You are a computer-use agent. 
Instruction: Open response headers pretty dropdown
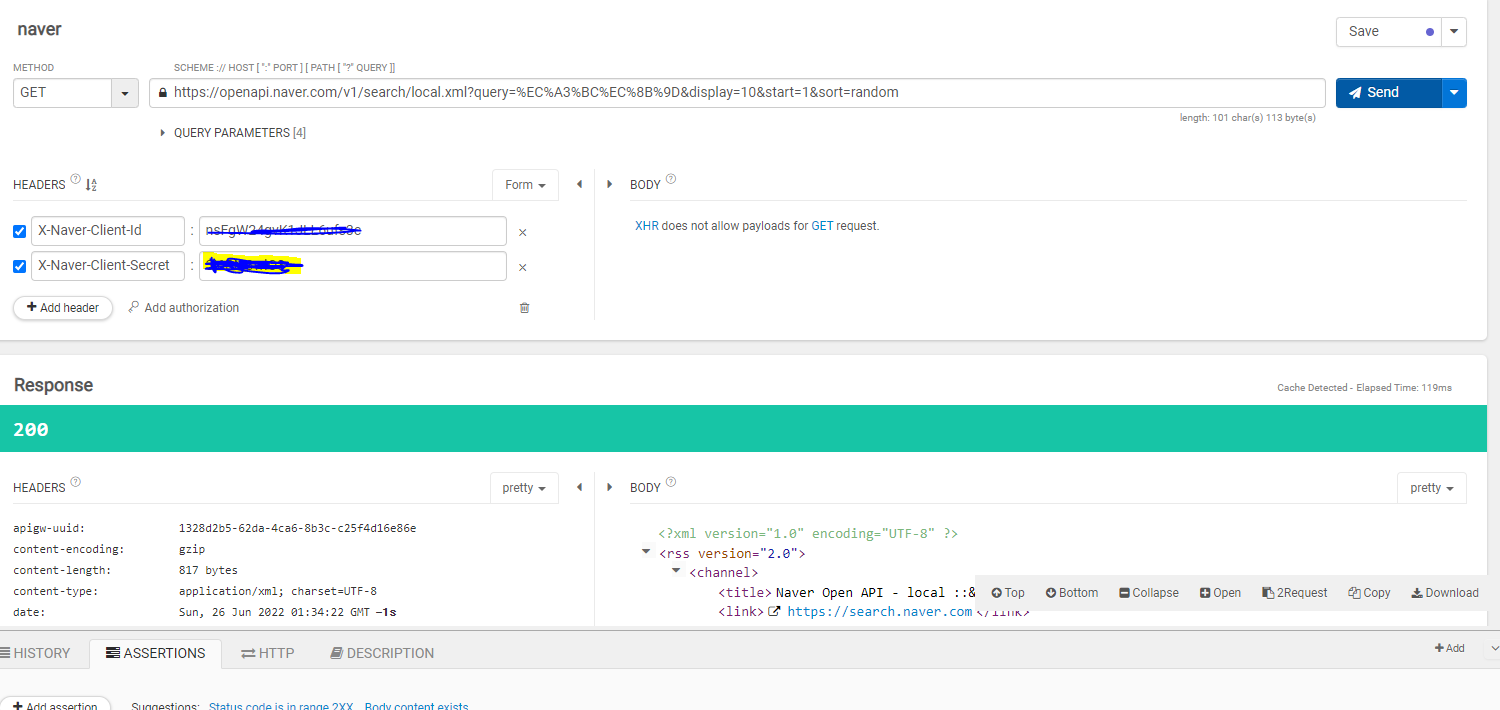pyautogui.click(x=525, y=488)
